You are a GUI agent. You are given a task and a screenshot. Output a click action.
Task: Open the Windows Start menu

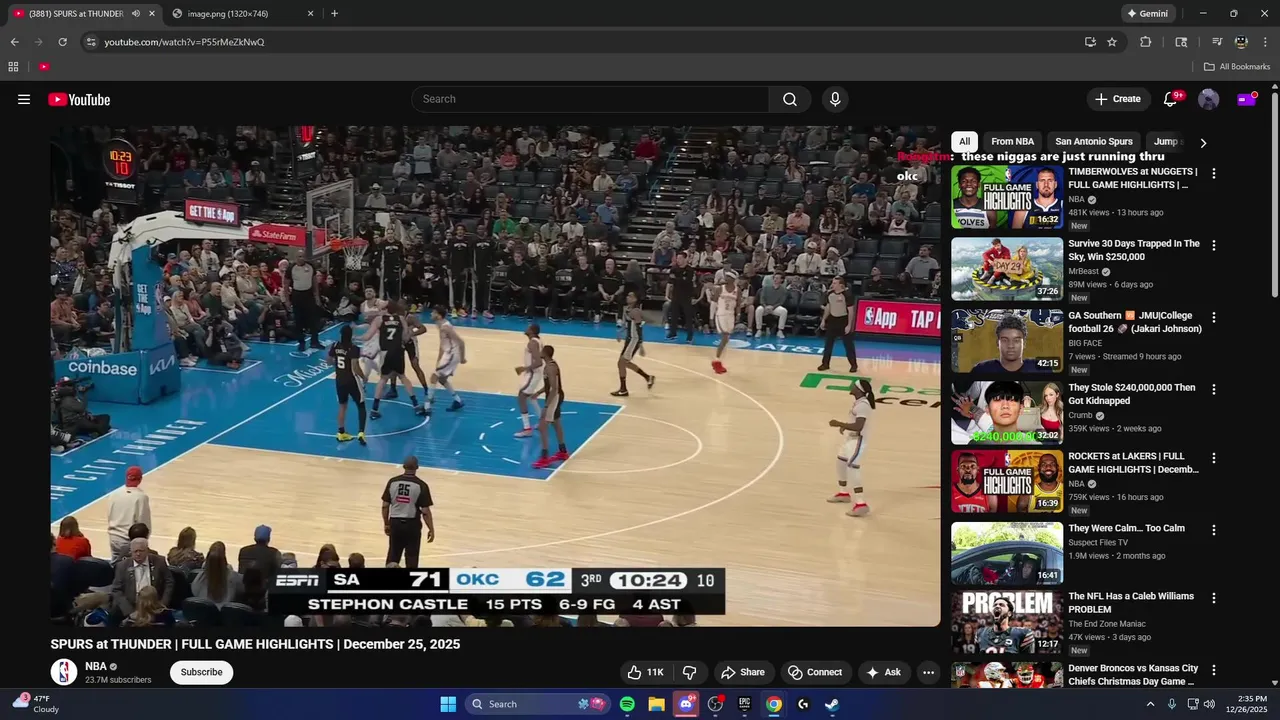(448, 704)
